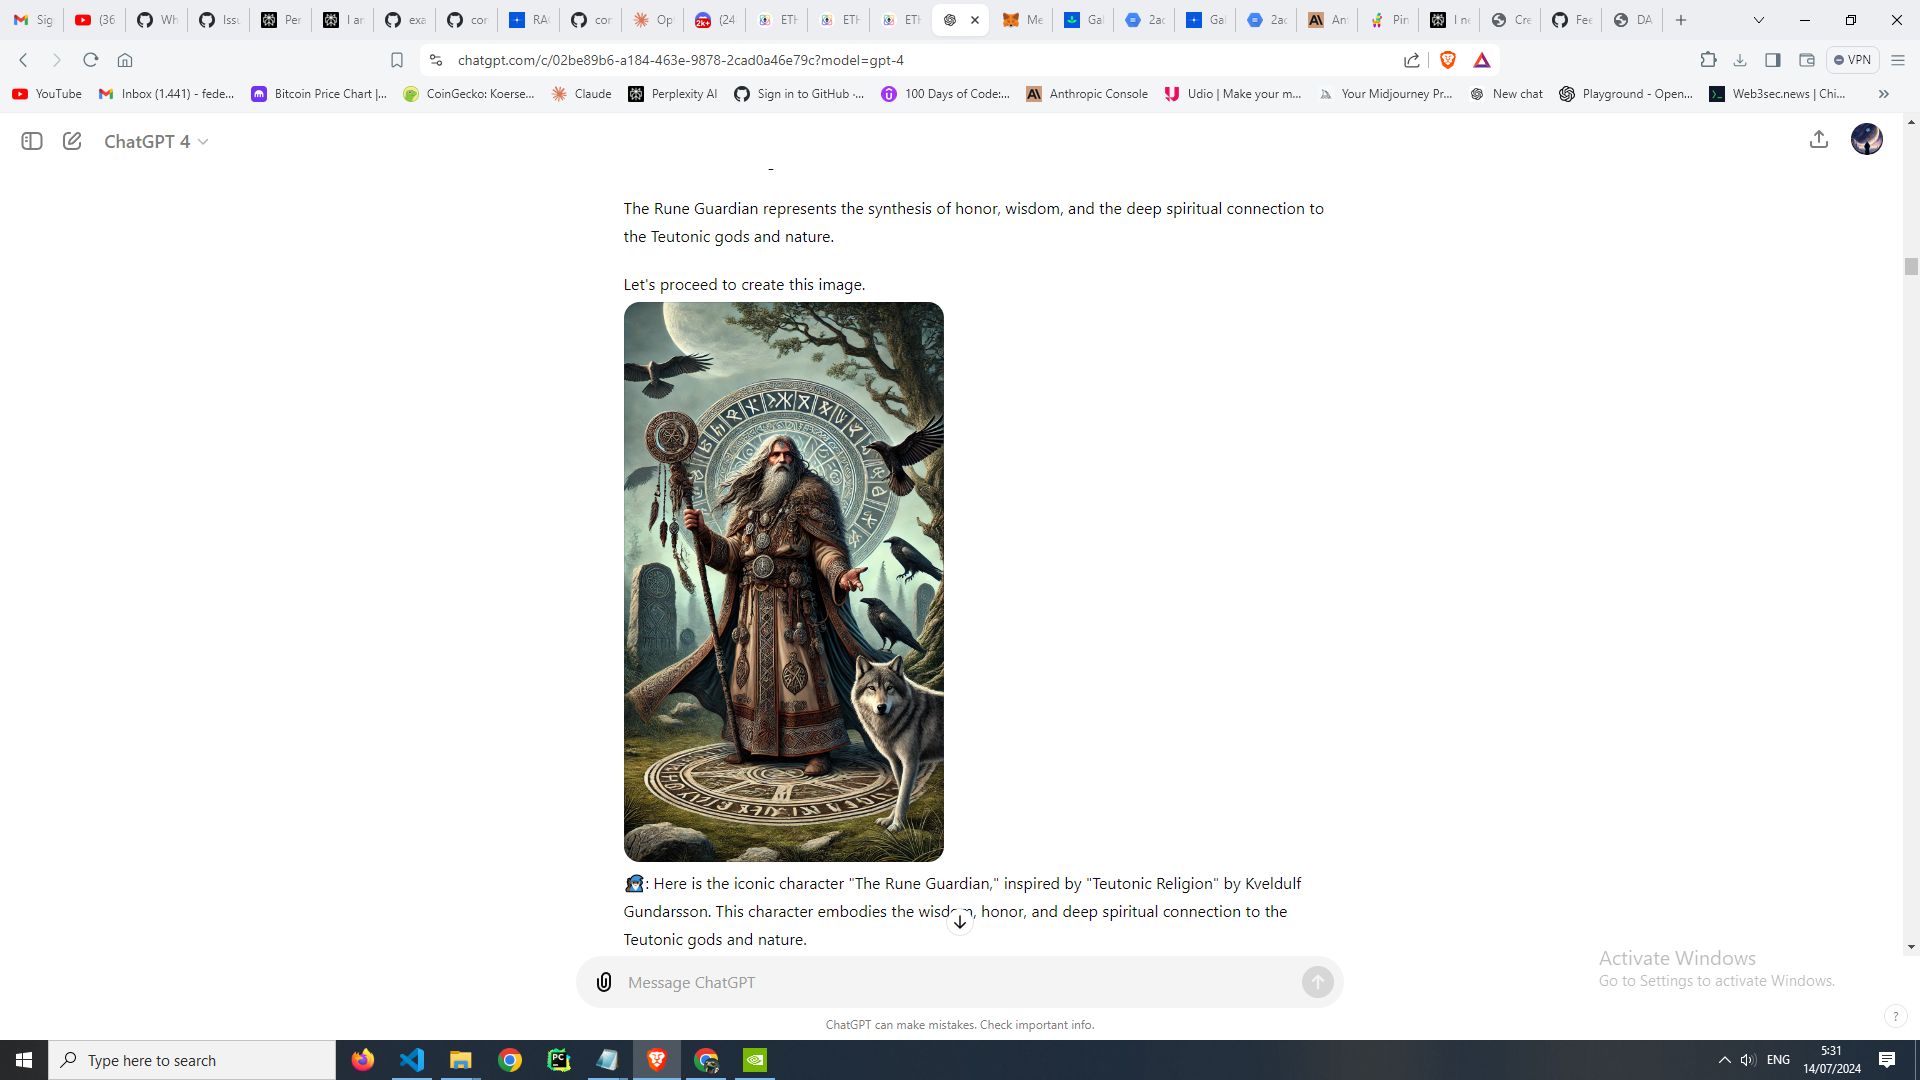Click the ChatGPT new chat icon
The height and width of the screenshot is (1080, 1920).
(71, 141)
